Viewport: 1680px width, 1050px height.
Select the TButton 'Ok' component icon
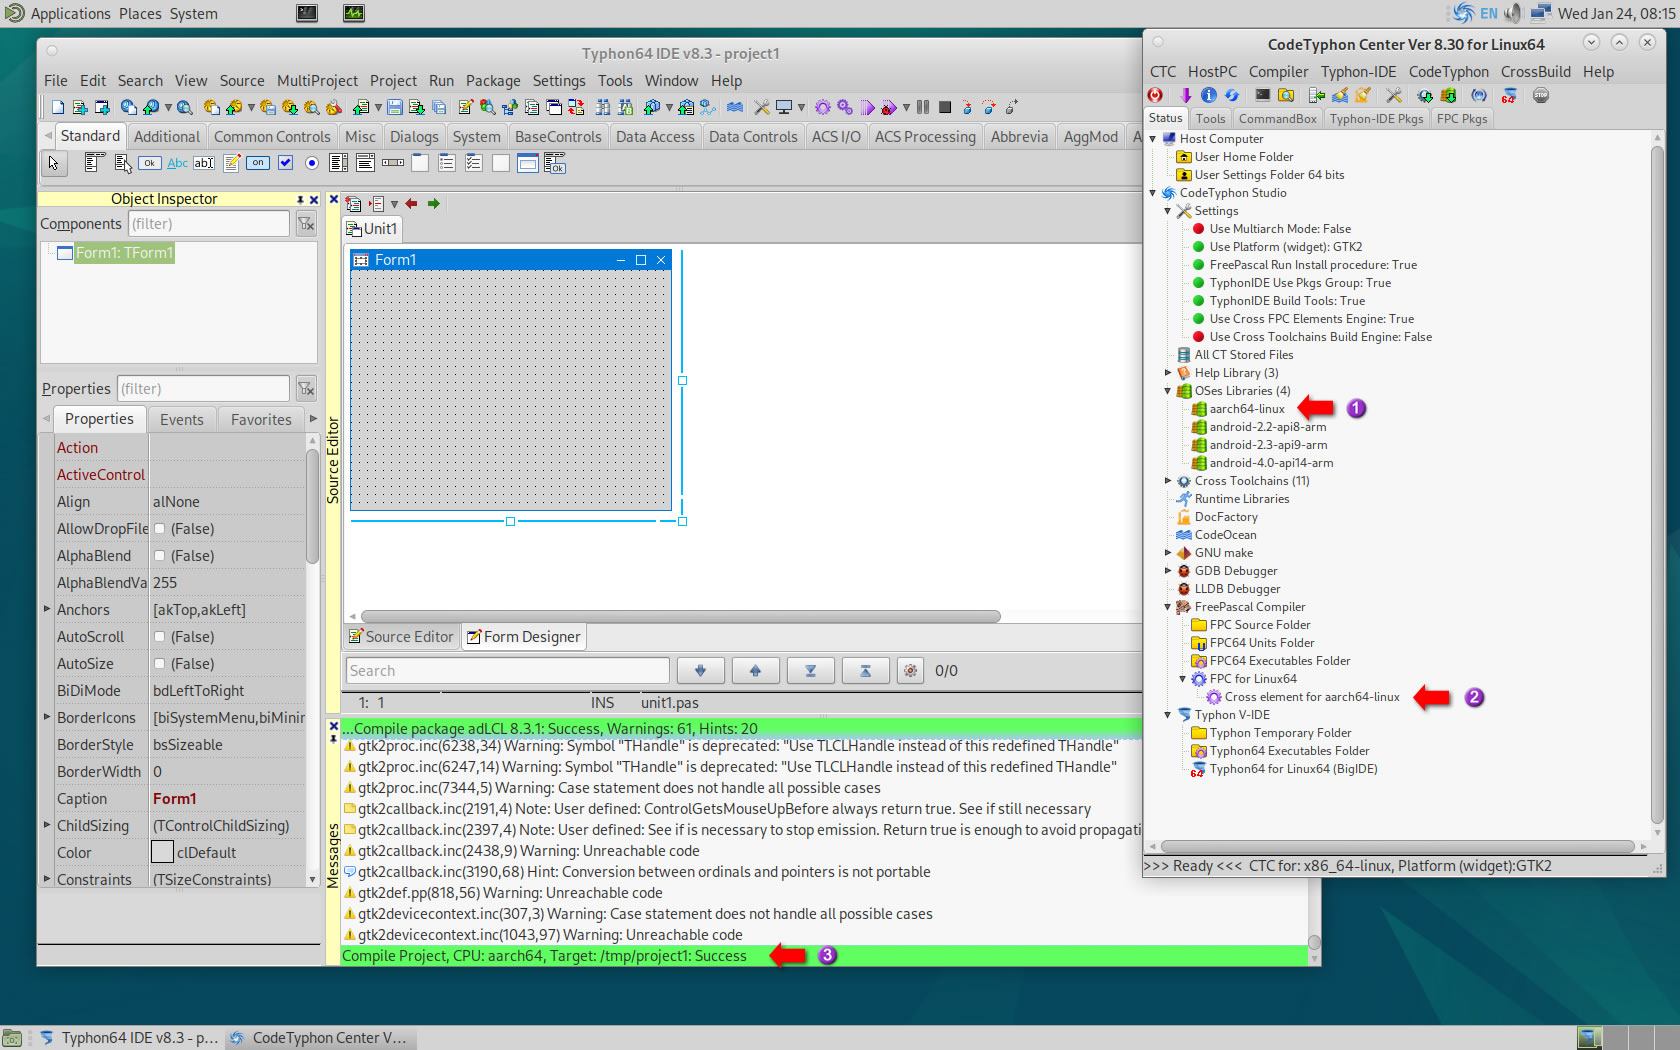[150, 163]
